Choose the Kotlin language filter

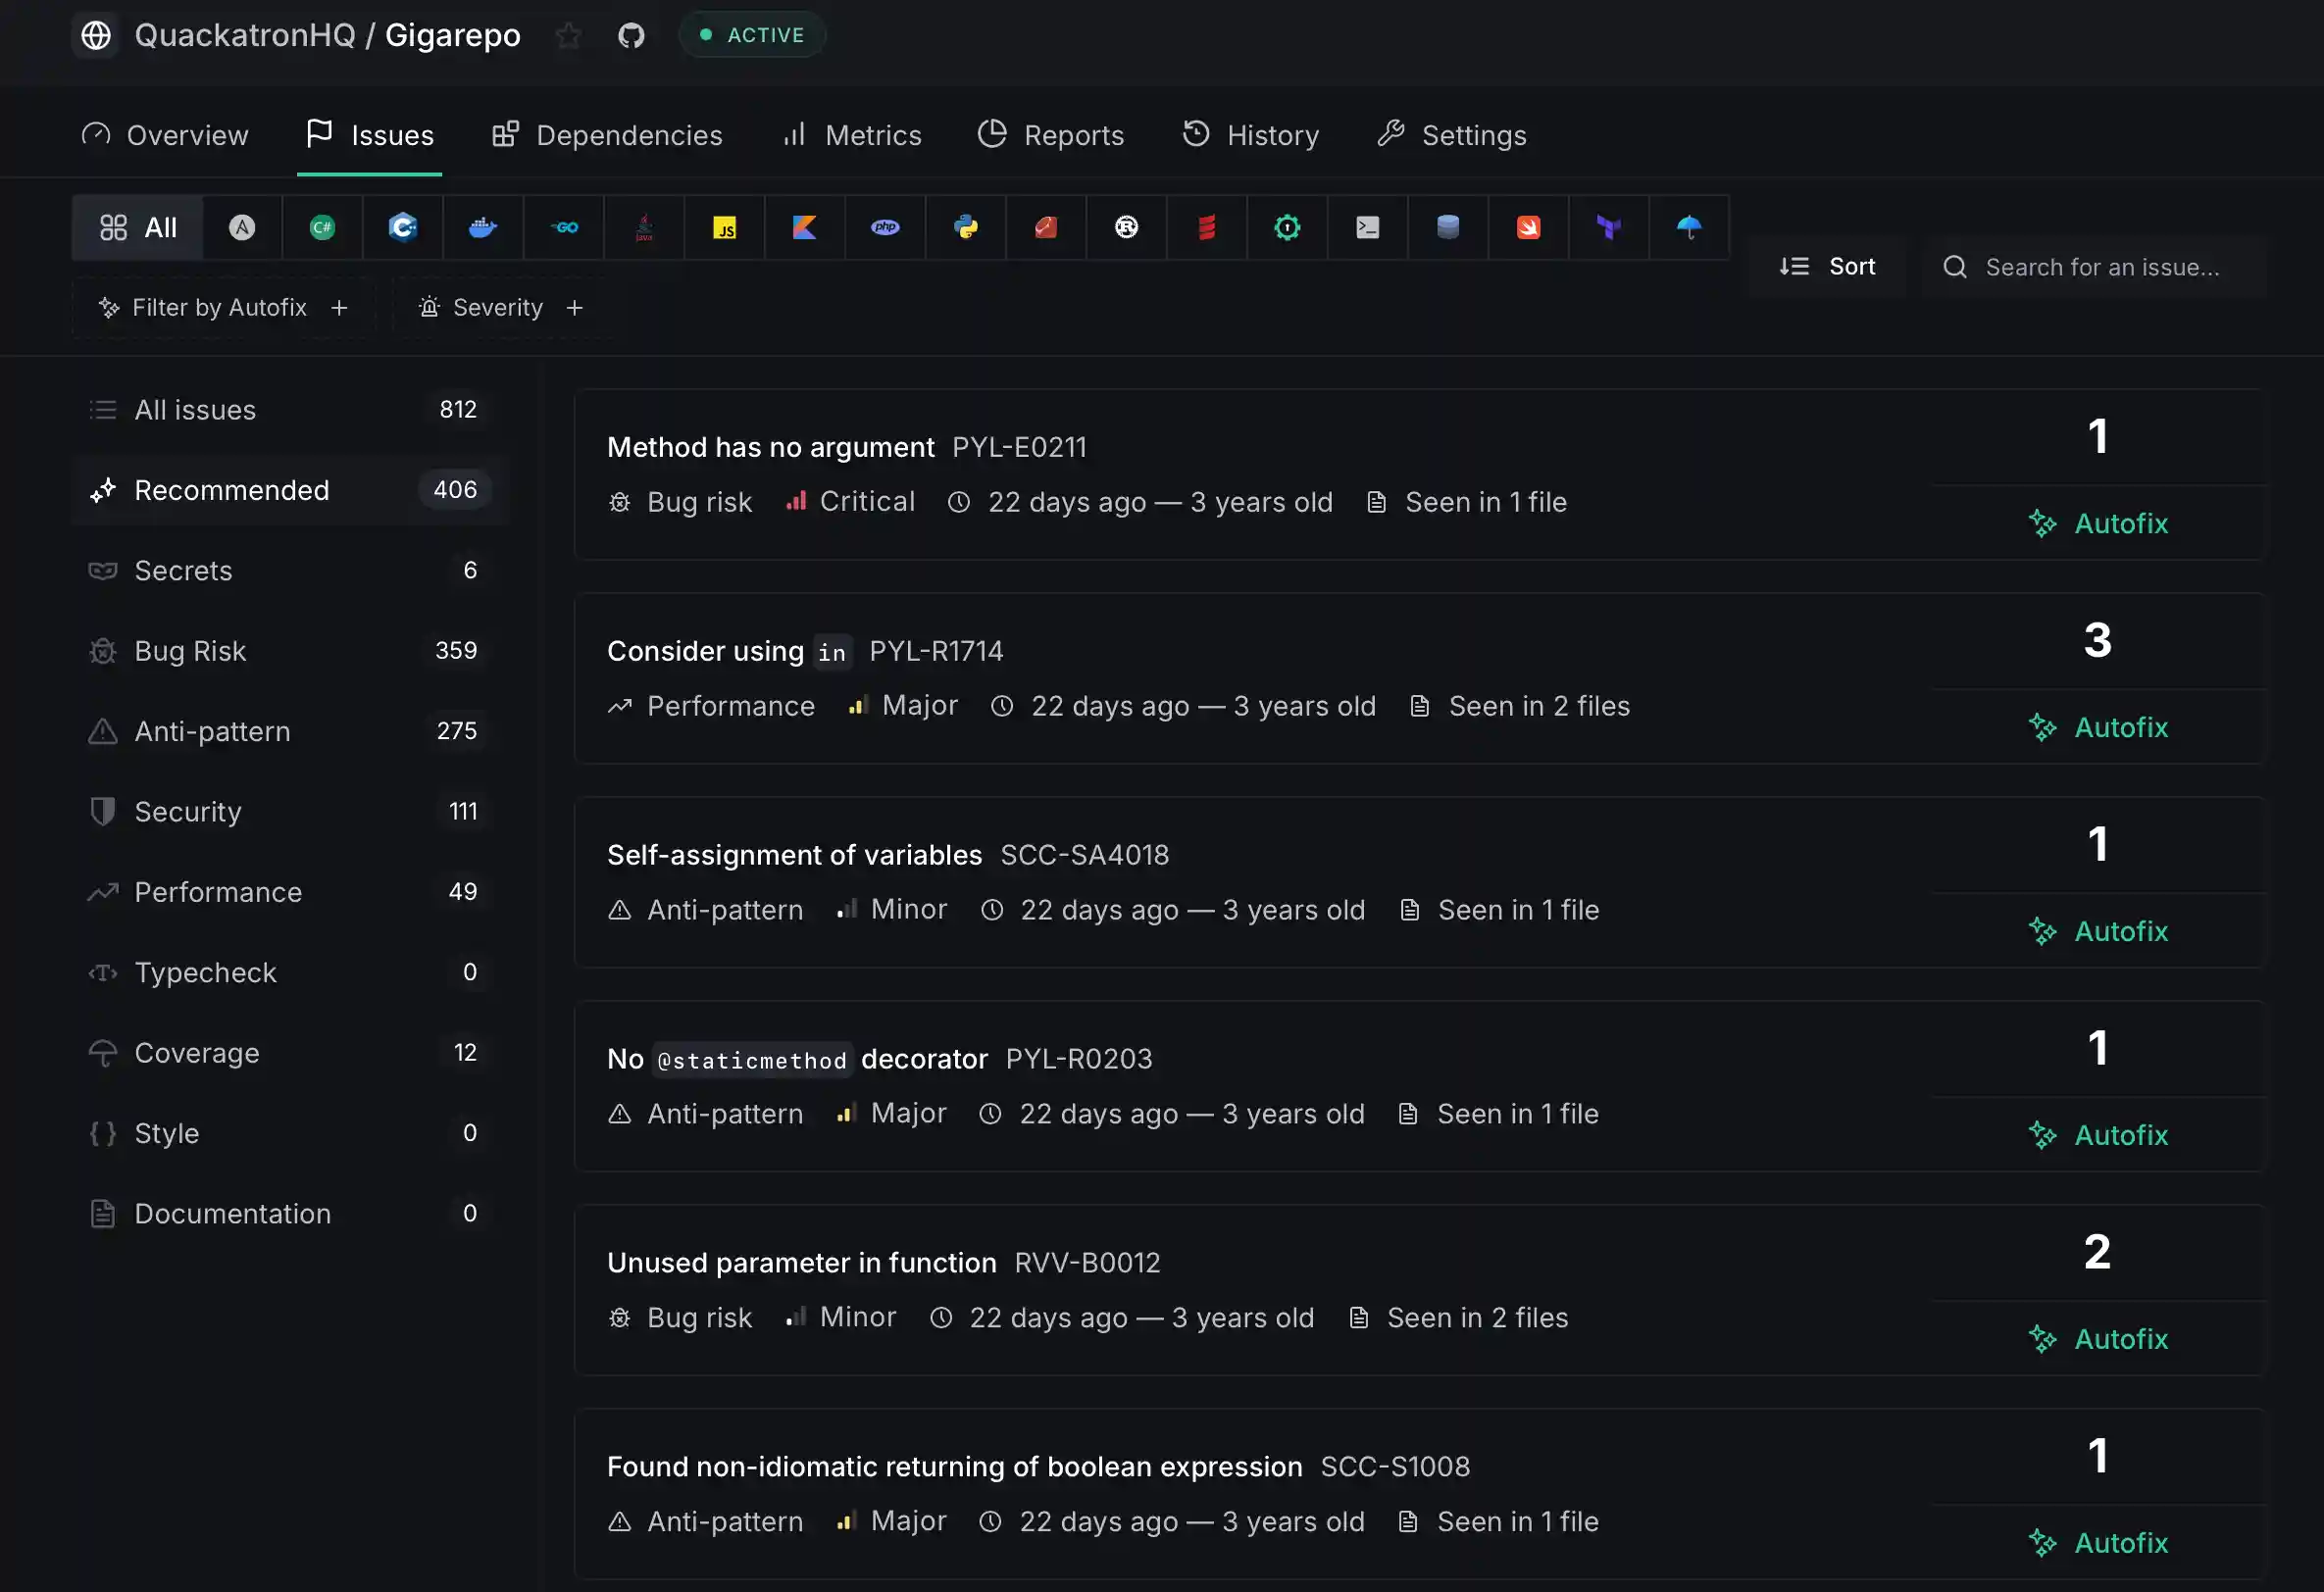tap(804, 228)
